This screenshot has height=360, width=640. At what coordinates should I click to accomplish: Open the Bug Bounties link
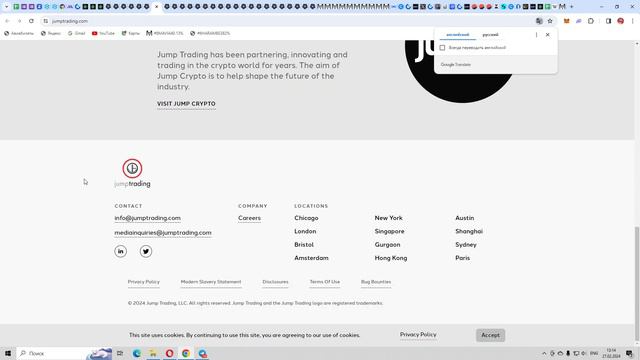coord(376,282)
